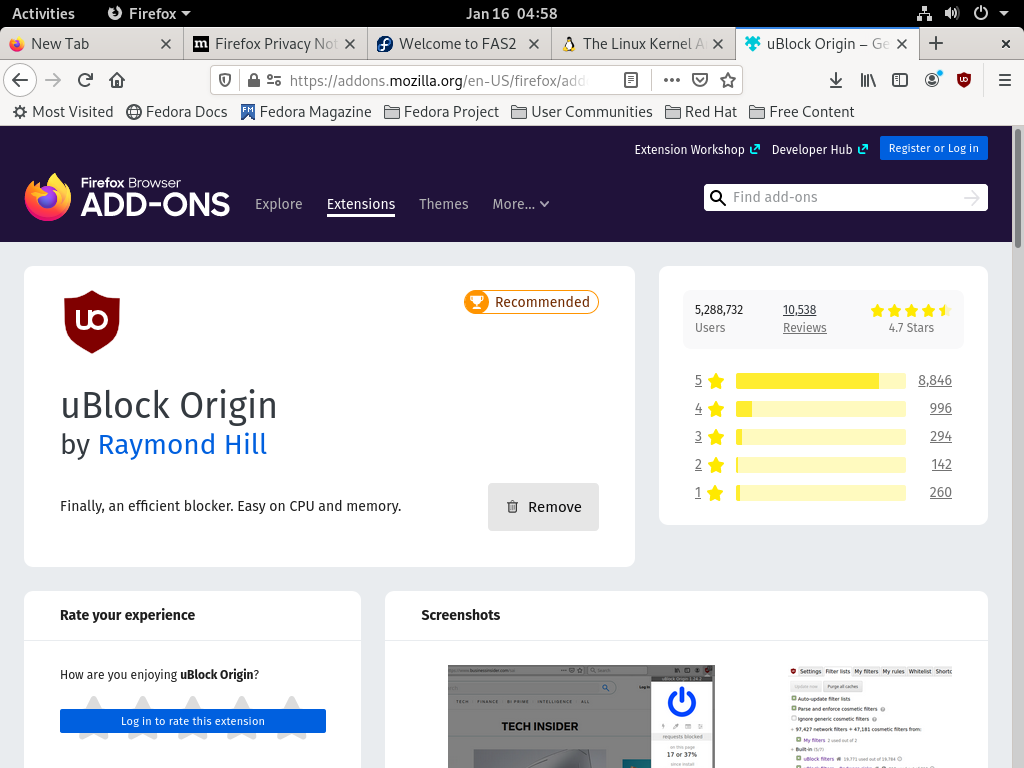
Task: Click the 1-star rating bar
Action: [x=820, y=493]
